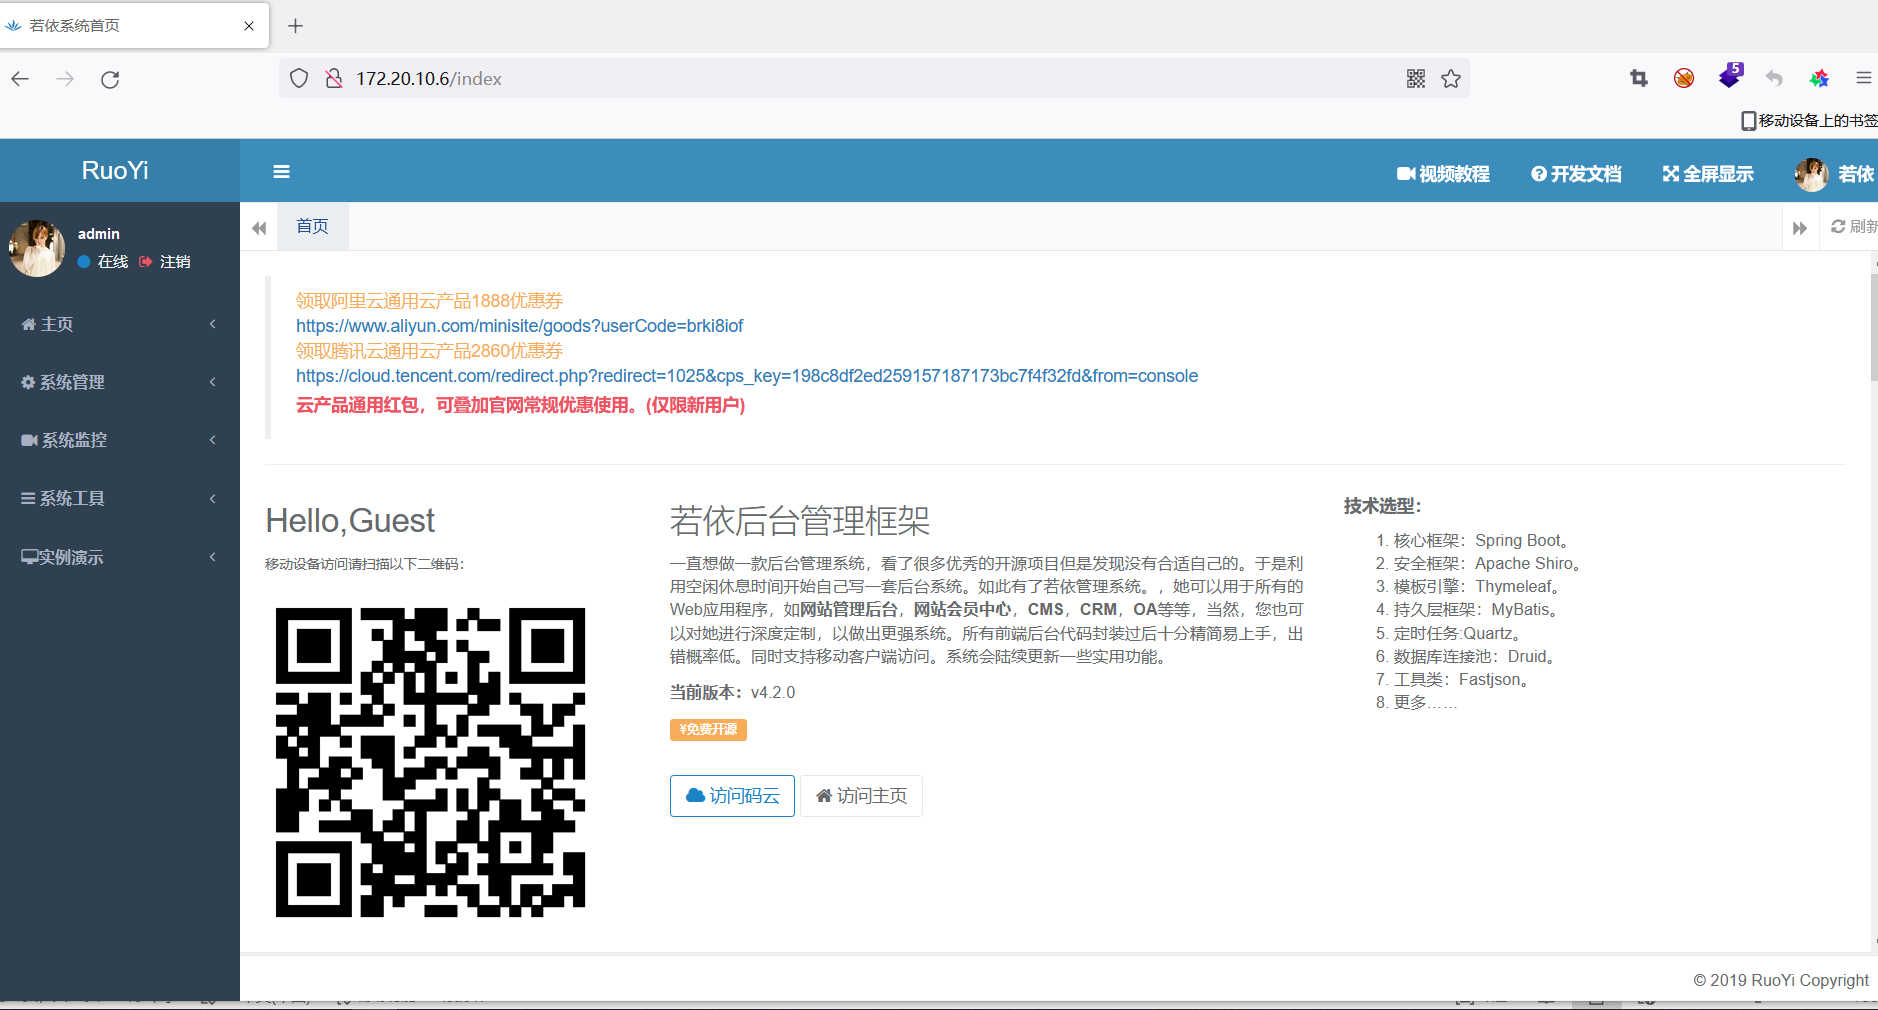Screen dimensions: 1878x1010
Task: Click the 刷新 refresh button
Action: [x=1853, y=227]
